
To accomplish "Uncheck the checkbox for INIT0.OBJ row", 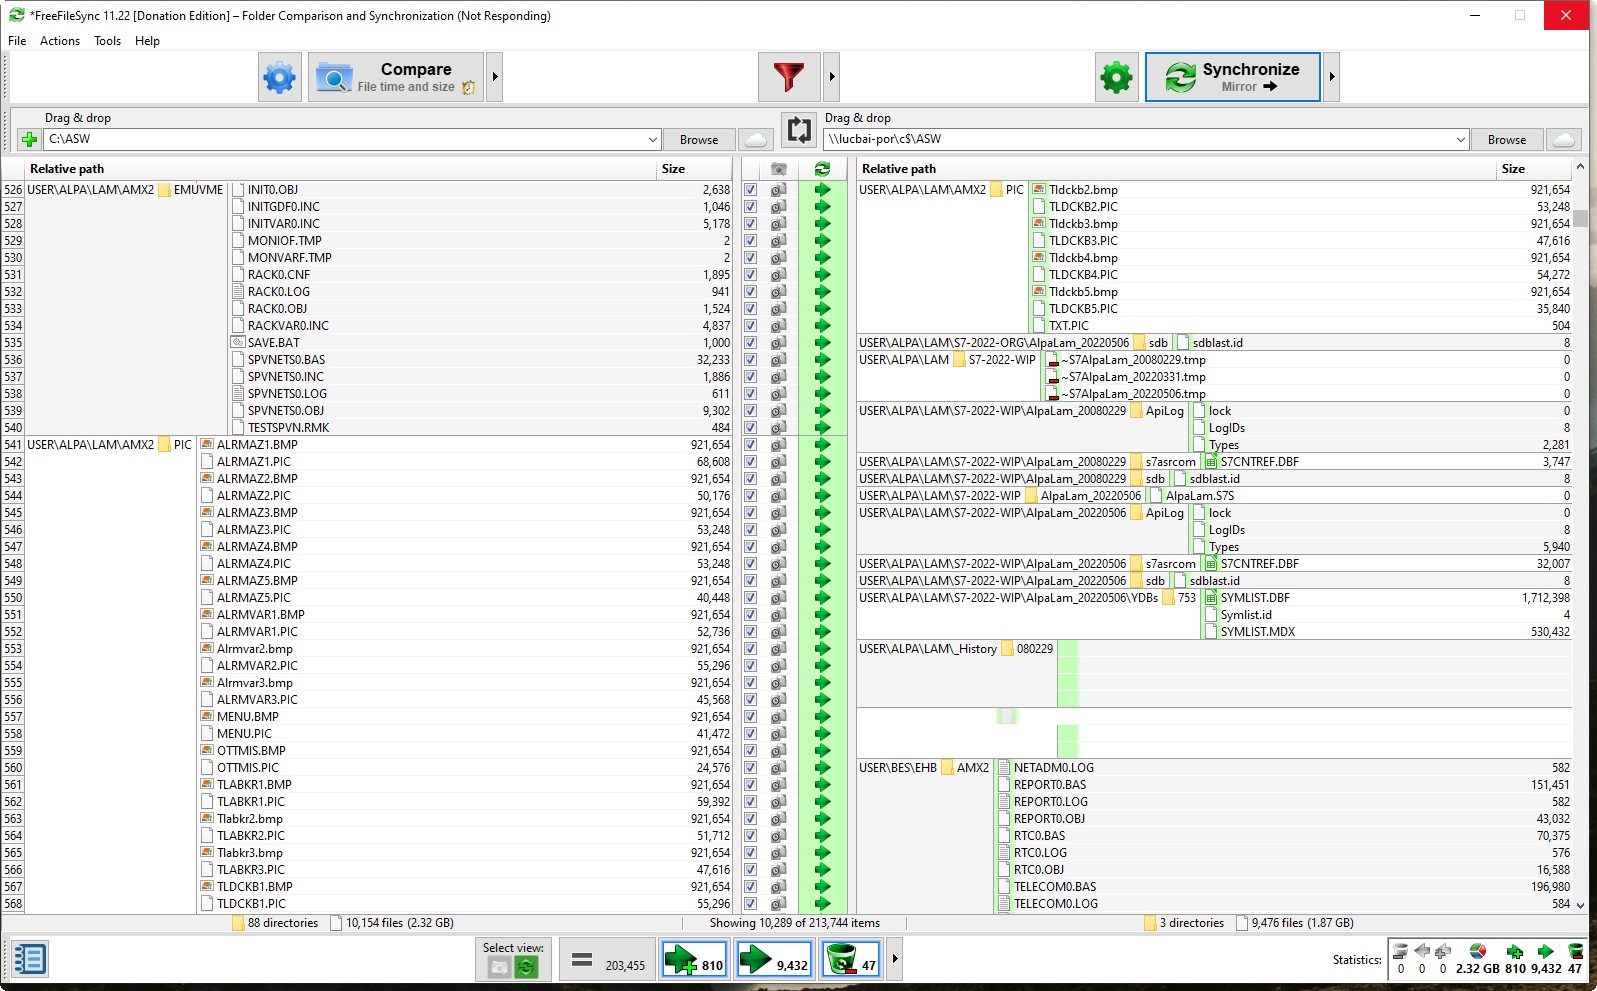I will [x=750, y=190].
